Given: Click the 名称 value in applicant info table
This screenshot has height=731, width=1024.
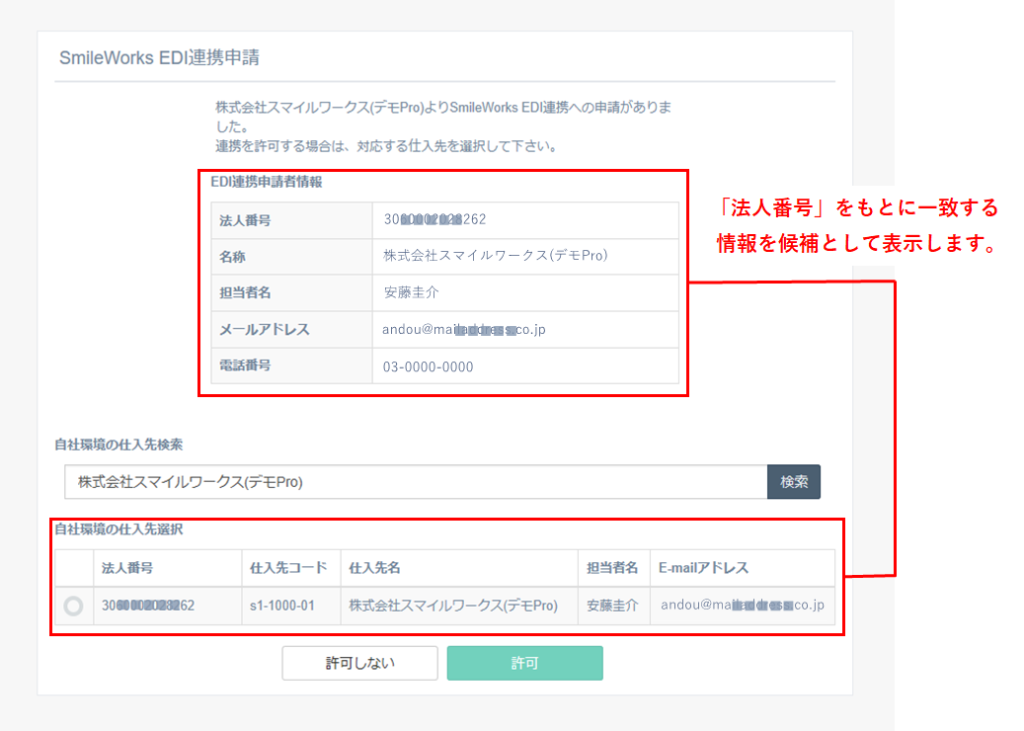Looking at the screenshot, I should click(x=496, y=255).
